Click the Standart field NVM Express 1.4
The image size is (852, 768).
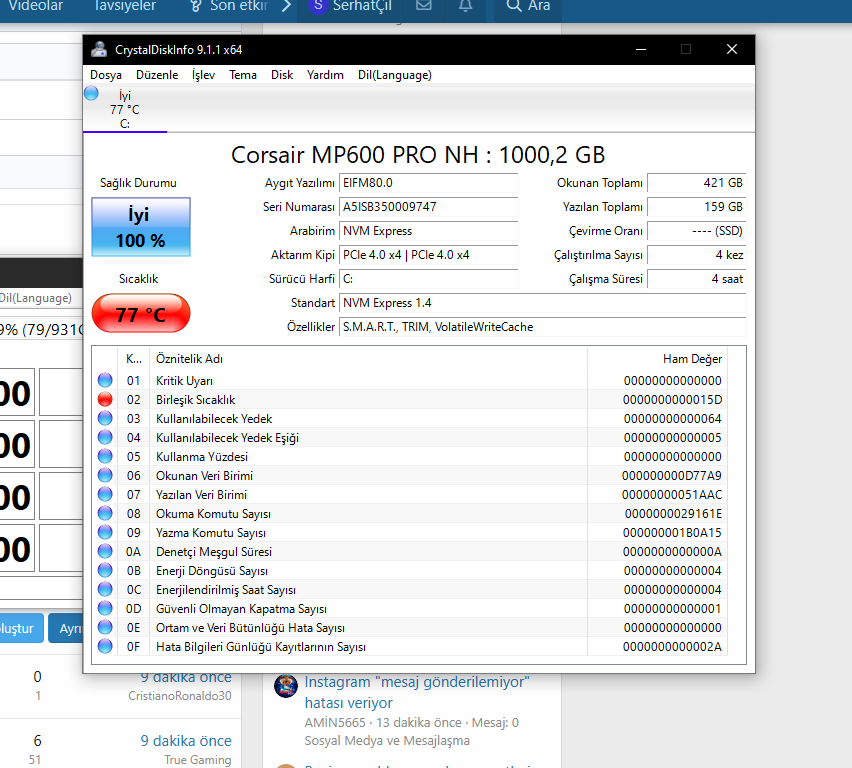pyautogui.click(x=543, y=303)
